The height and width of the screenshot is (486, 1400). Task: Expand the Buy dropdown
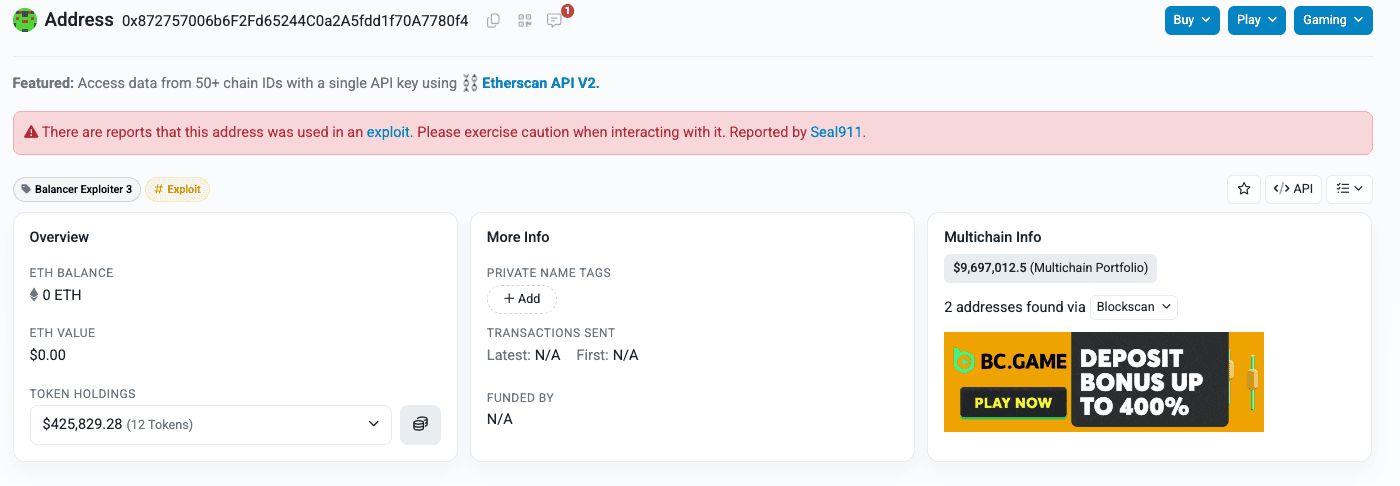pyautogui.click(x=1192, y=20)
